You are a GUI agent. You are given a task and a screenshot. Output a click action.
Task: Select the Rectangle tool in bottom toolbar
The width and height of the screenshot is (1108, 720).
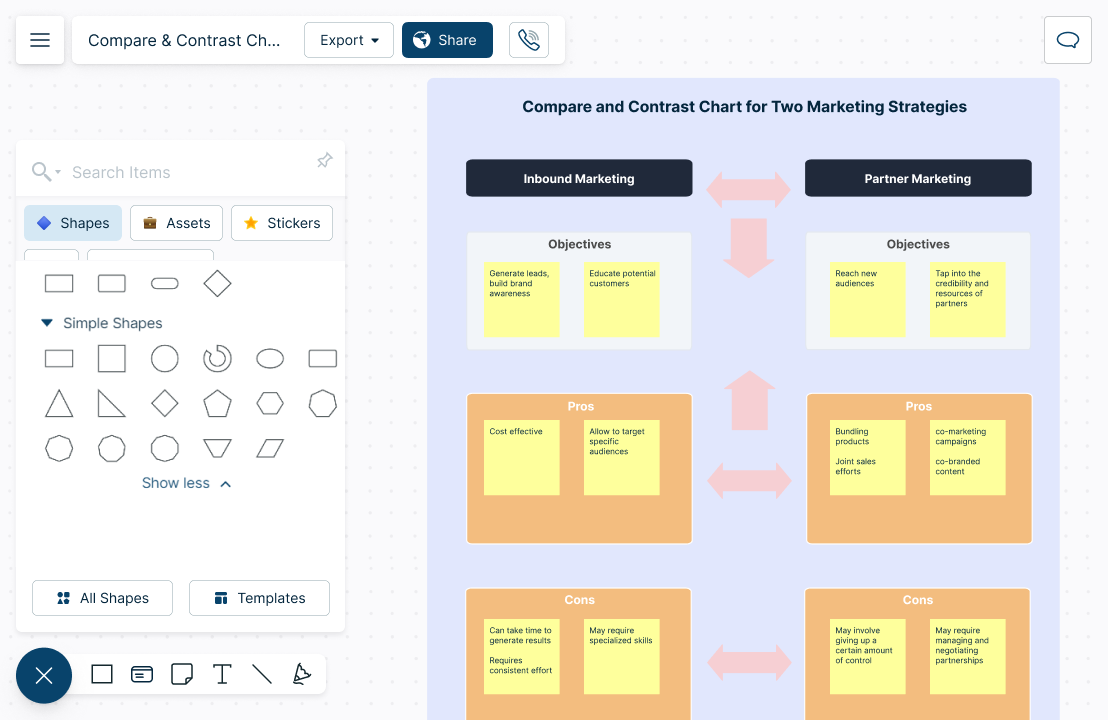tap(102, 674)
